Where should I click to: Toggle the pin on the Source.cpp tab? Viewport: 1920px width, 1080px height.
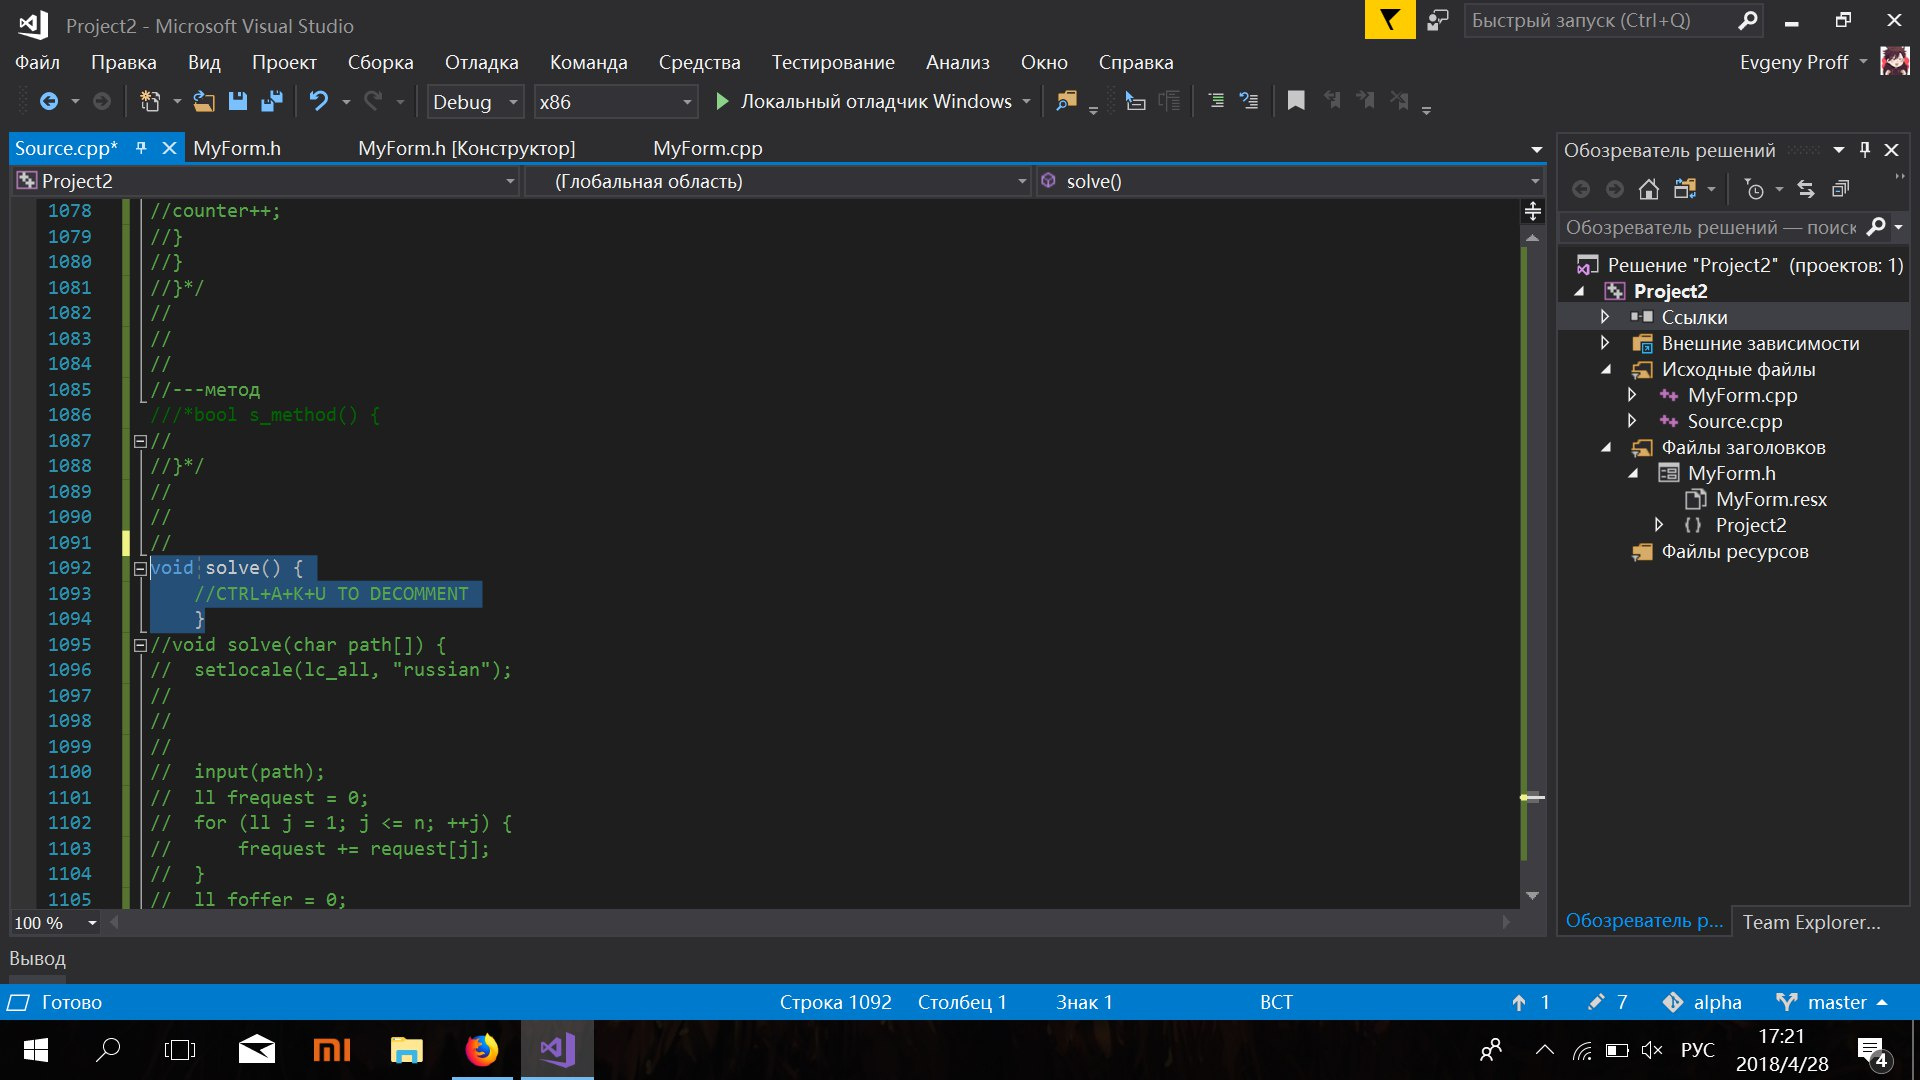tap(141, 148)
